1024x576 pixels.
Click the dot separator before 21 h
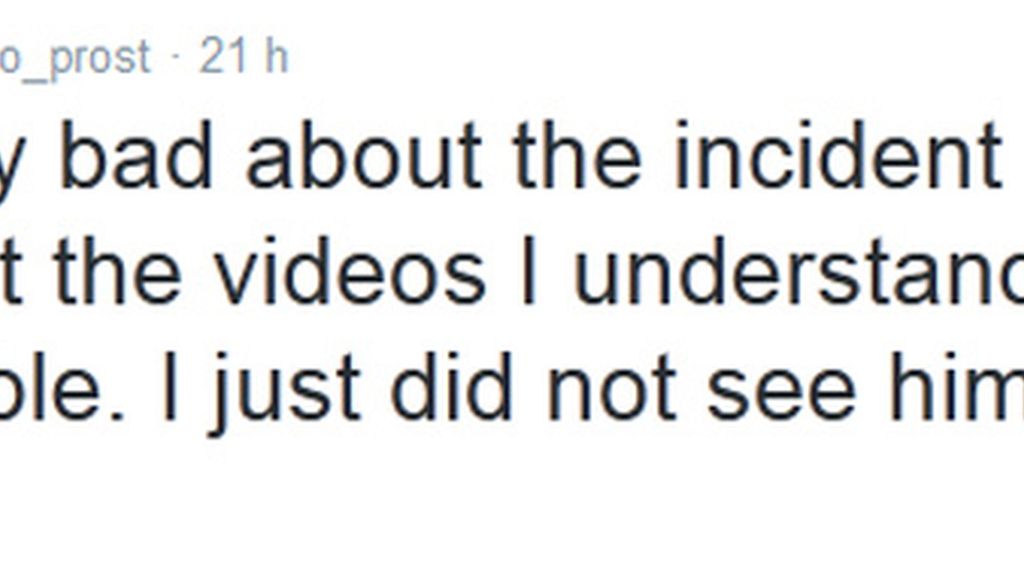[x=175, y=59]
